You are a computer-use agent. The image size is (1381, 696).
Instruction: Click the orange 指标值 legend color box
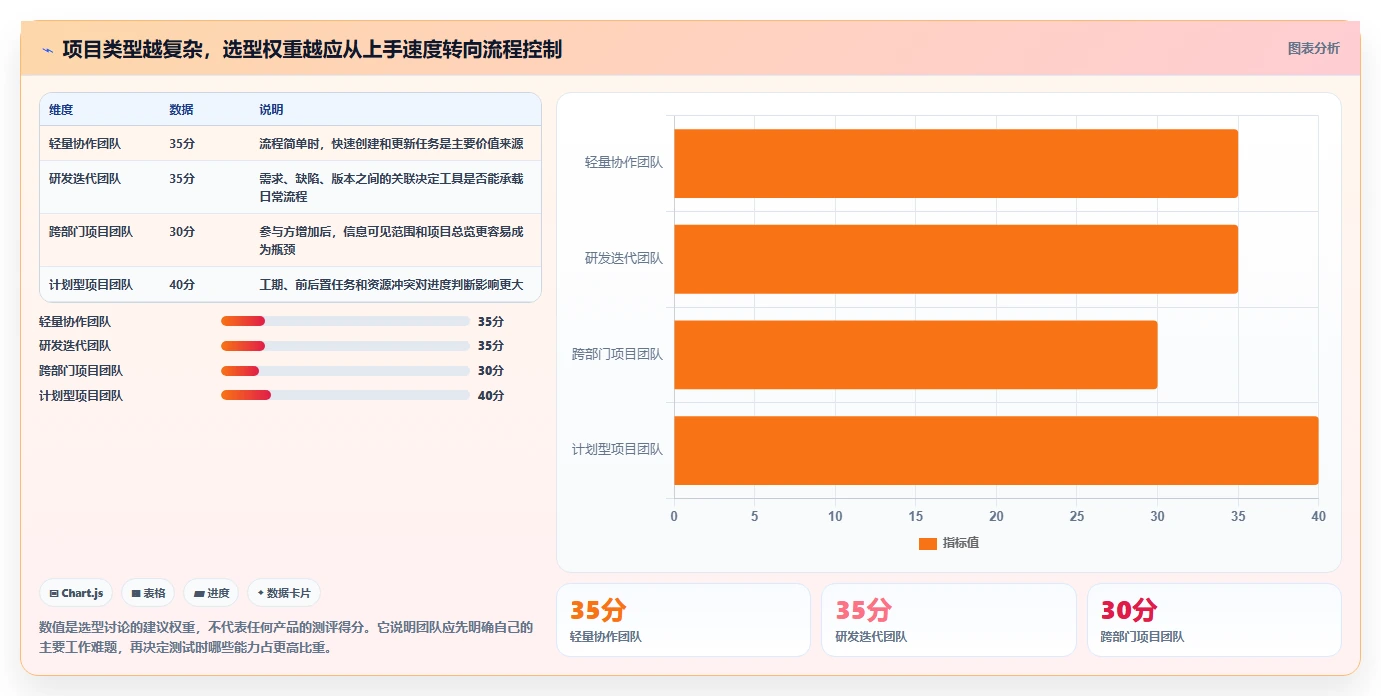(x=928, y=544)
